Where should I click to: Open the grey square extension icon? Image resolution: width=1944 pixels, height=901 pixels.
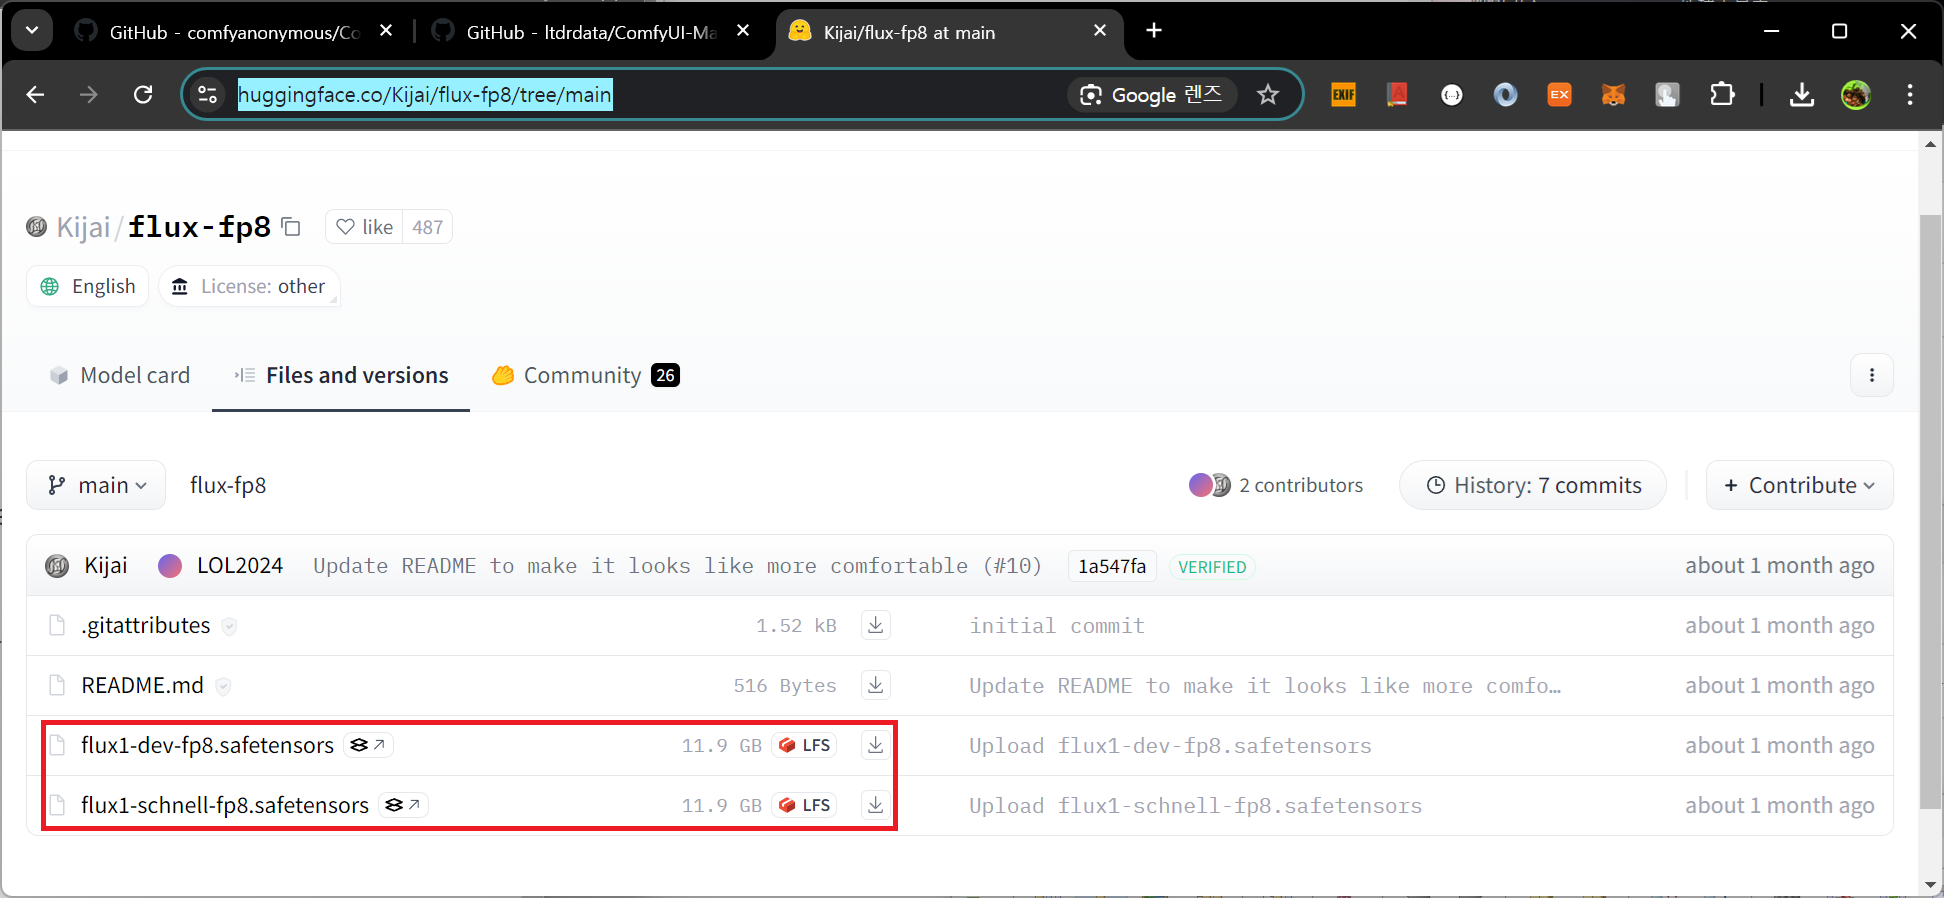pyautogui.click(x=1667, y=94)
